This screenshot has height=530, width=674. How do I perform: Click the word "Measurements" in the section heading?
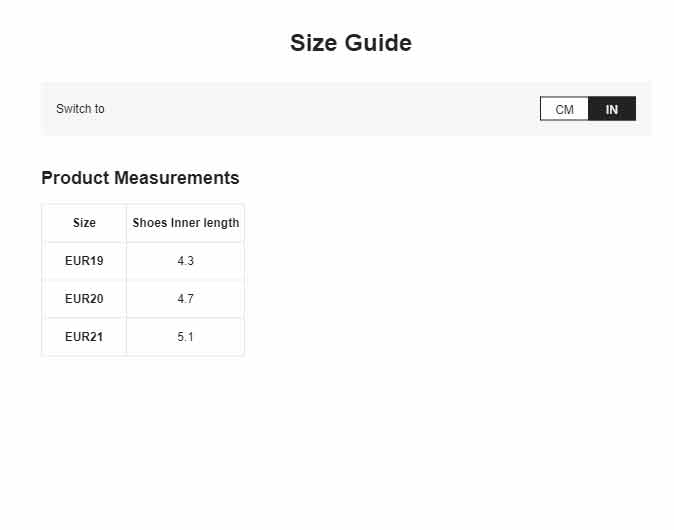tap(177, 178)
